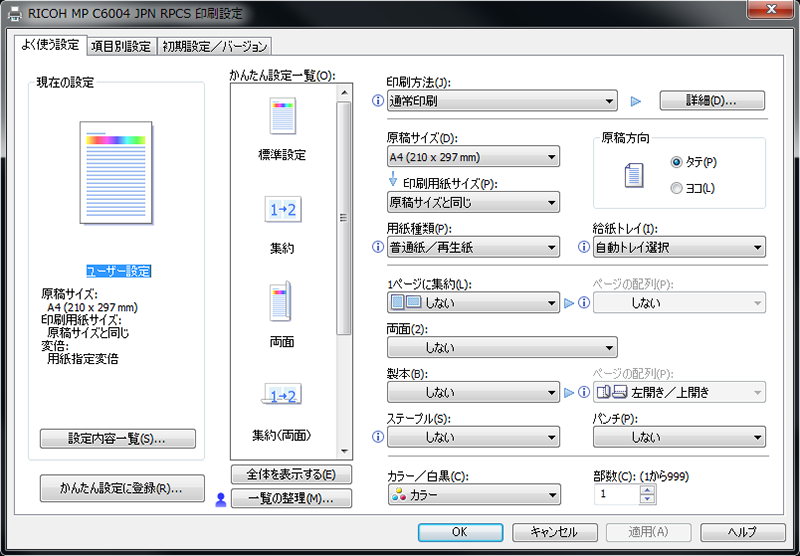Screen dimensions: 800x556
Task: Select the 標準設定 preset icon
Action: 282,117
